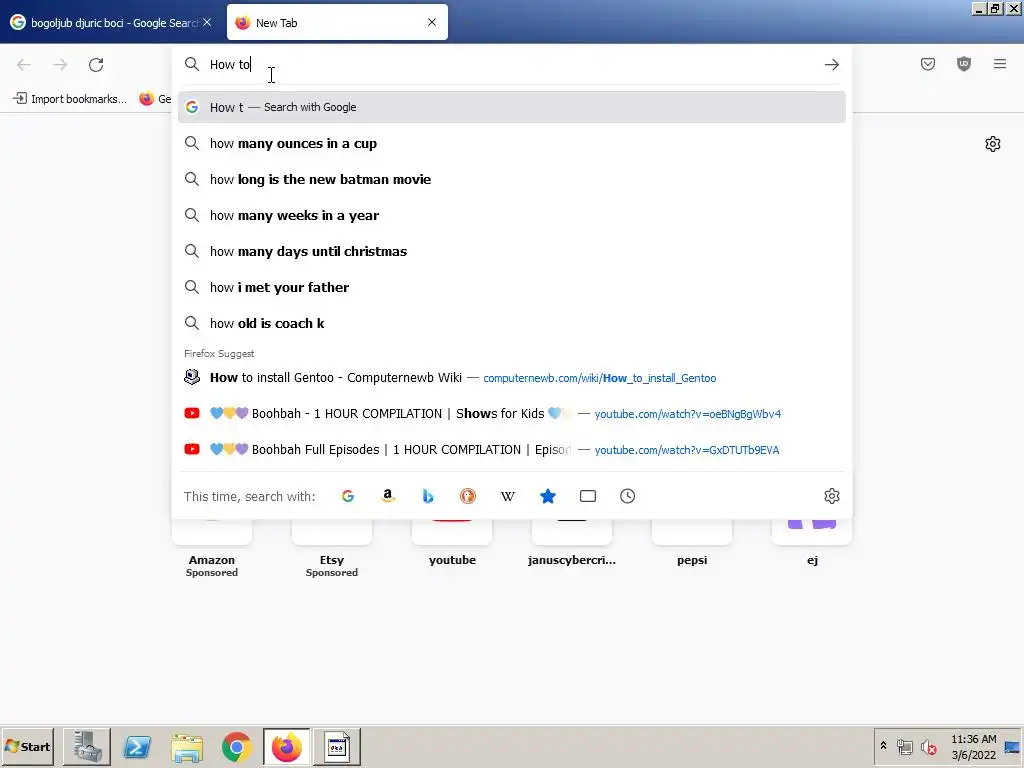1024x768 pixels.
Task: Click the forward navigation arrow
Action: pyautogui.click(x=60, y=65)
